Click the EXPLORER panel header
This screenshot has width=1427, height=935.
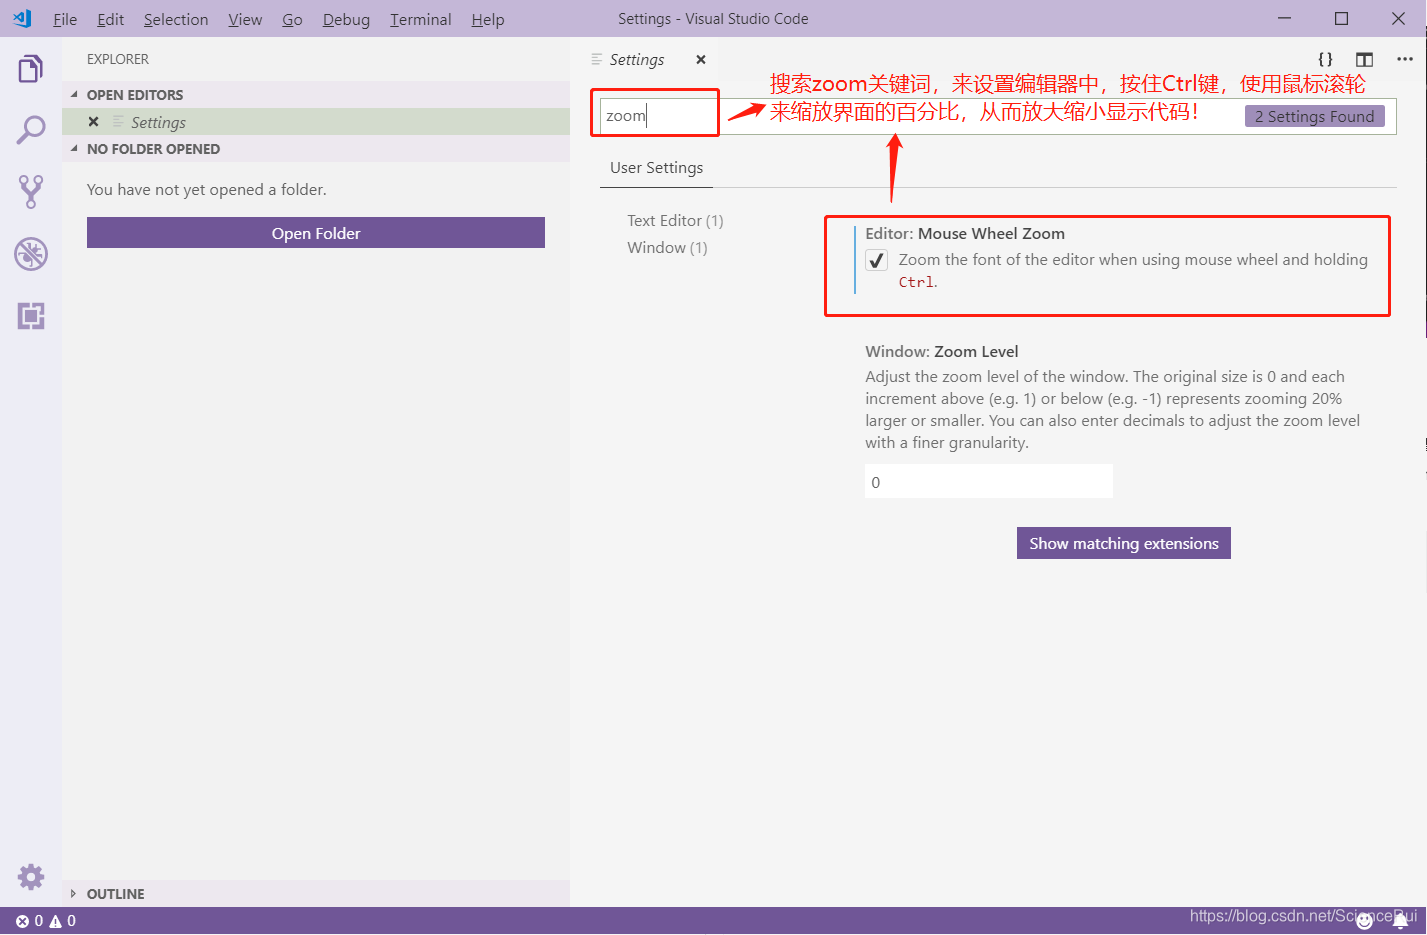click(118, 59)
